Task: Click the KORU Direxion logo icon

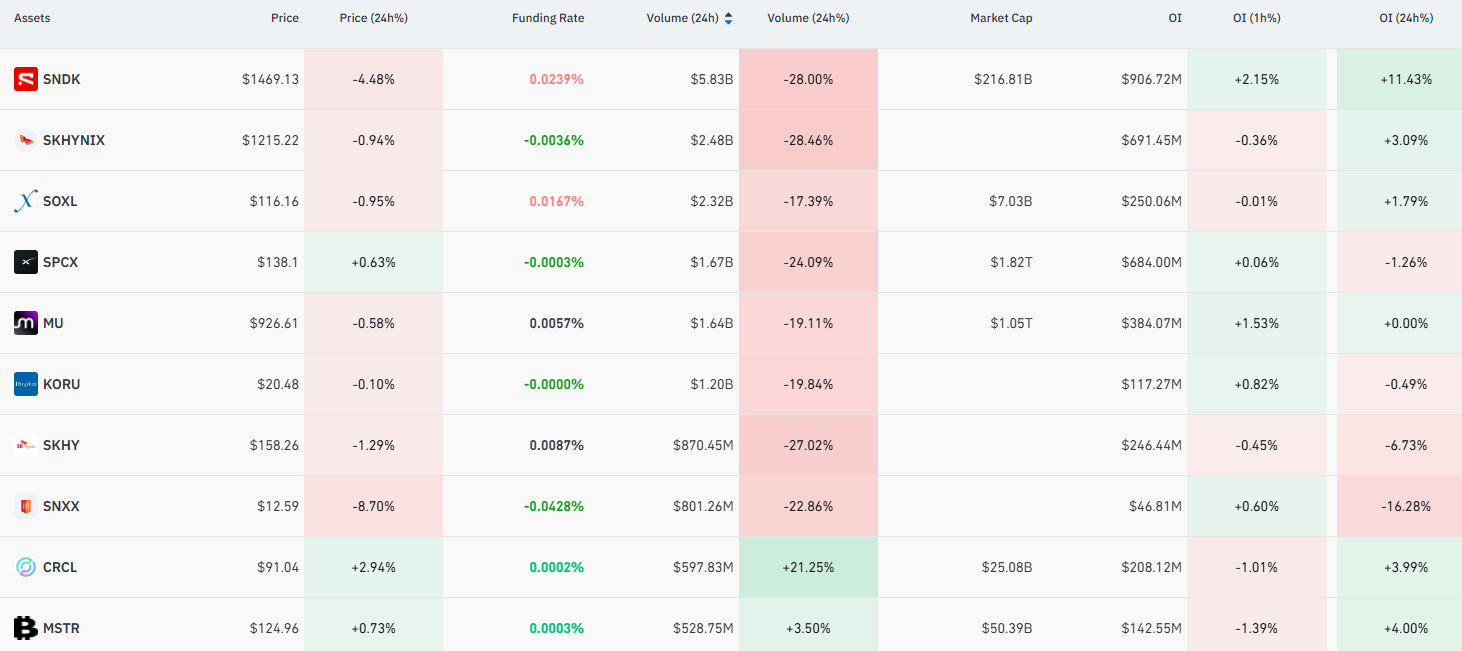Action: (x=26, y=384)
